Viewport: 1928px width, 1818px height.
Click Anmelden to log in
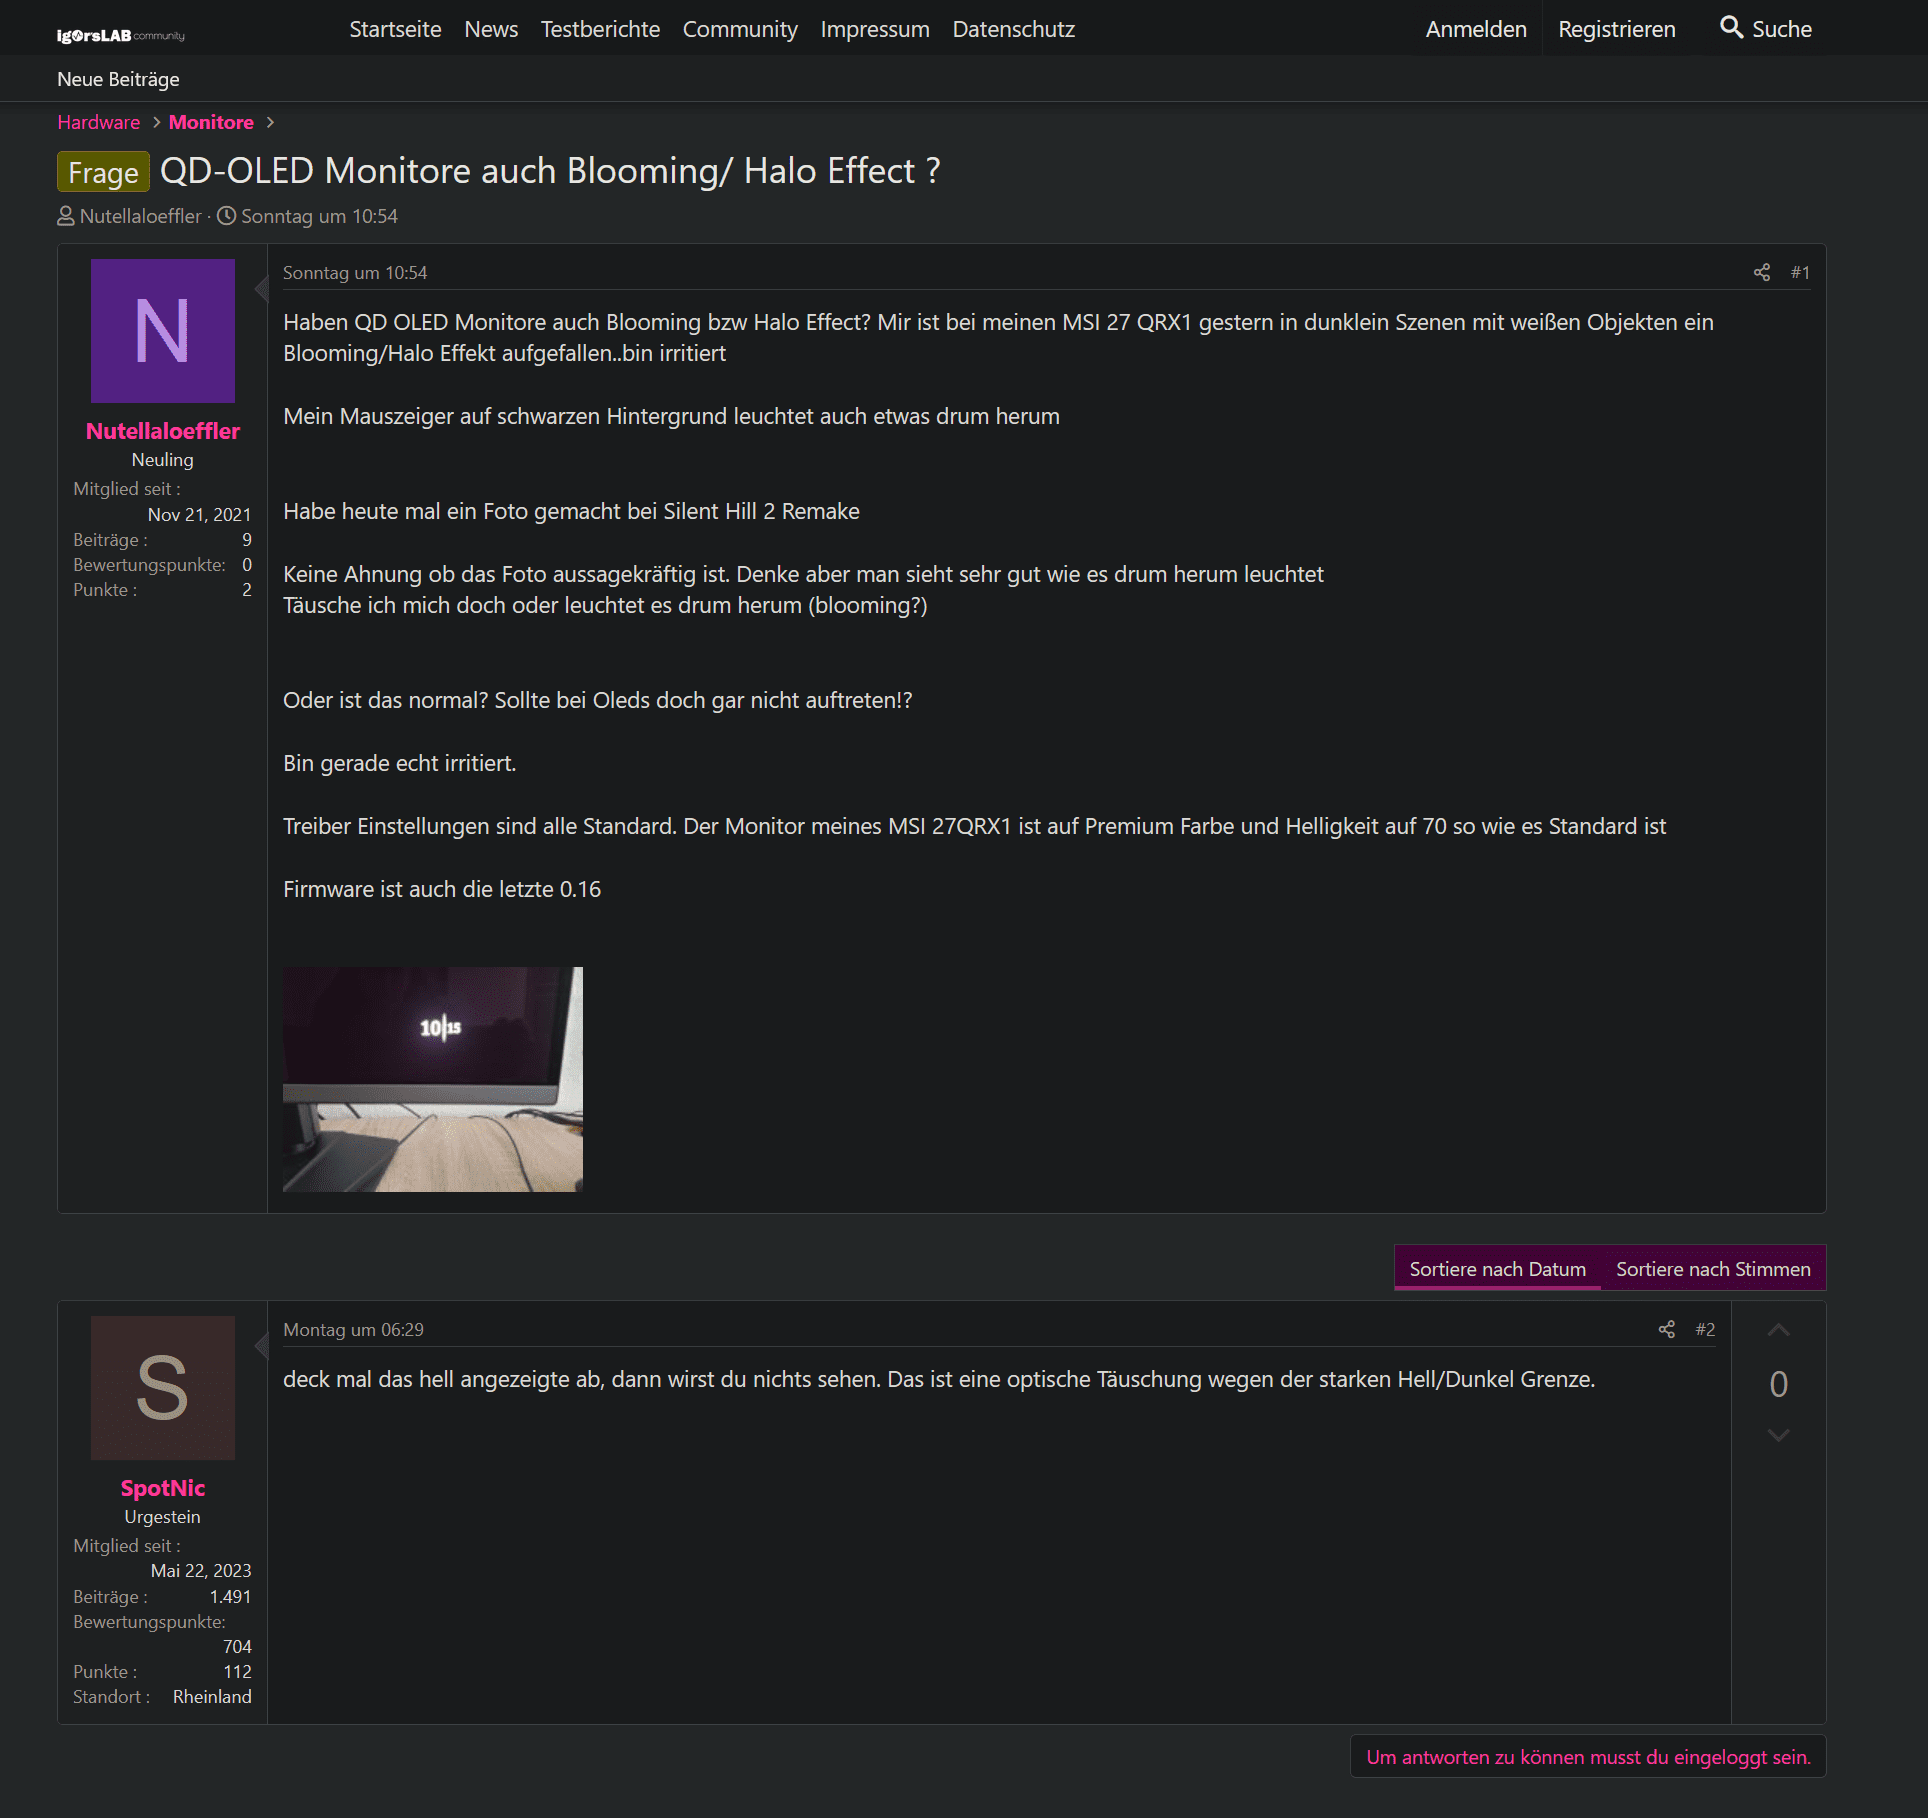click(1476, 29)
